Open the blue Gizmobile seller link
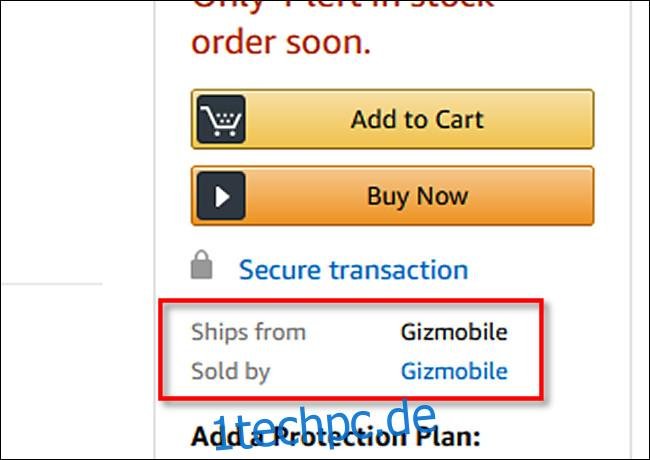Image resolution: width=650 pixels, height=460 pixels. point(454,371)
